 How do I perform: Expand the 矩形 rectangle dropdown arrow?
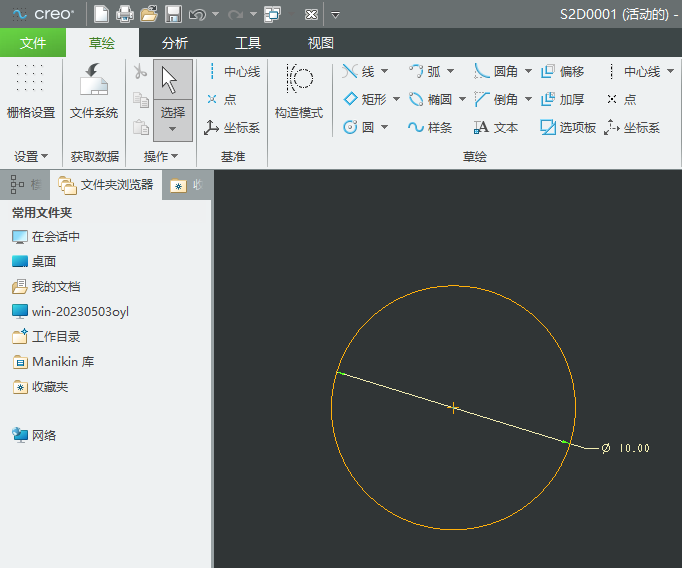396,100
